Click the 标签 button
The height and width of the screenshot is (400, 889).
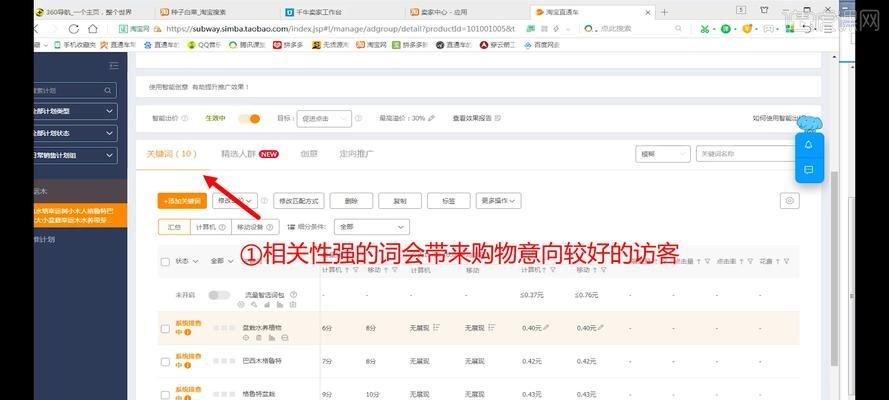(x=448, y=201)
